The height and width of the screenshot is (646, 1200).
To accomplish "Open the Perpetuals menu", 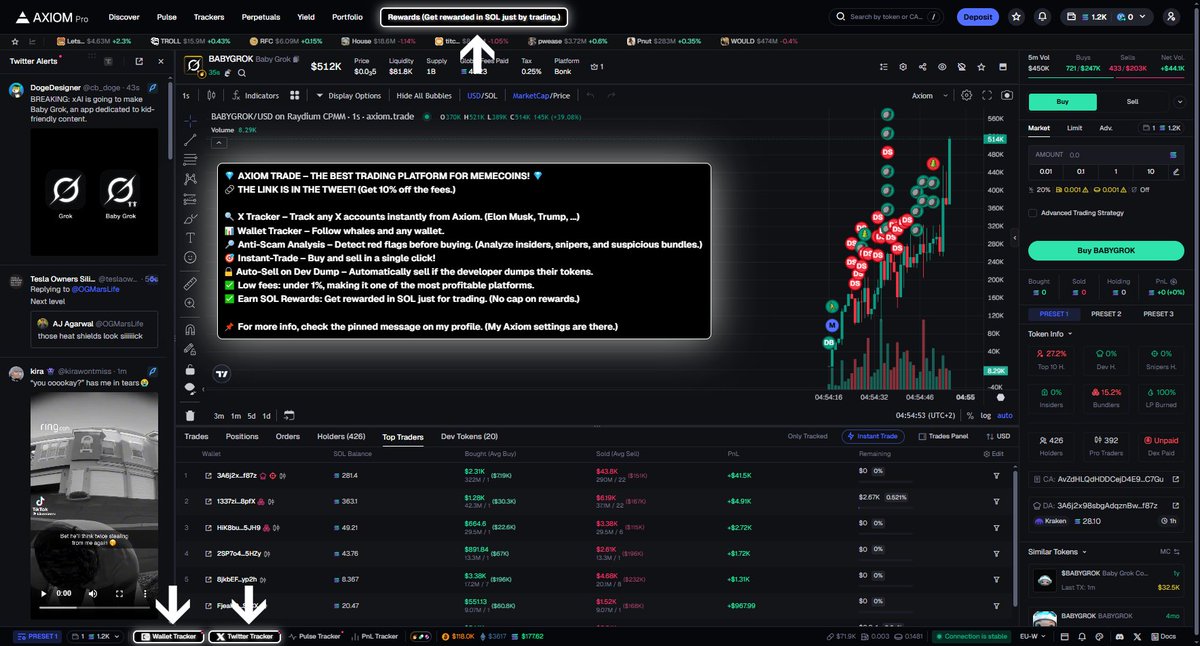I will (260, 17).
